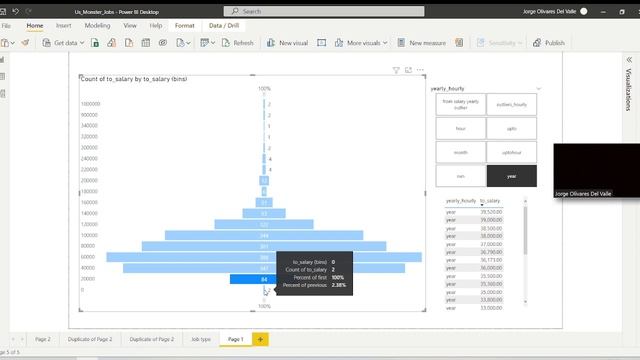Expand the Transform data dropdown arrow
The image size is (640, 360).
pyautogui.click(x=213, y=43)
